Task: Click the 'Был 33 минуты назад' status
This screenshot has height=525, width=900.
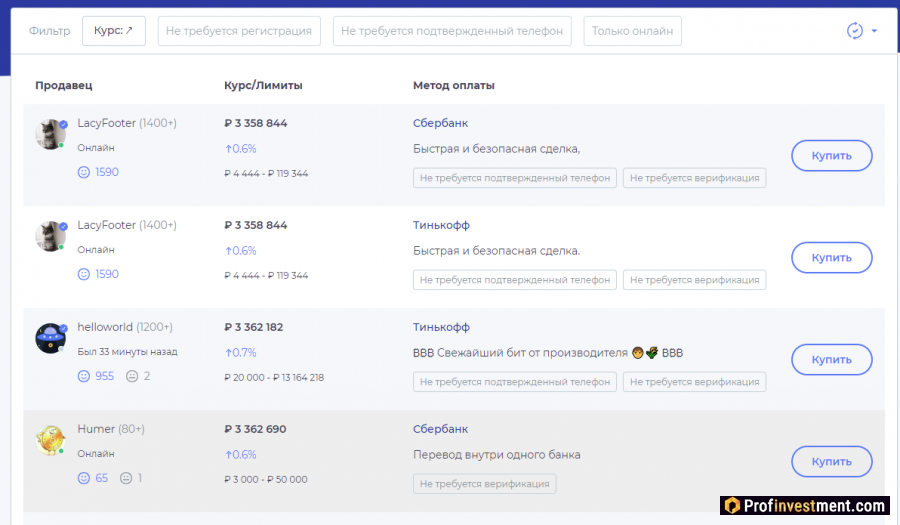Action: [x=127, y=352]
